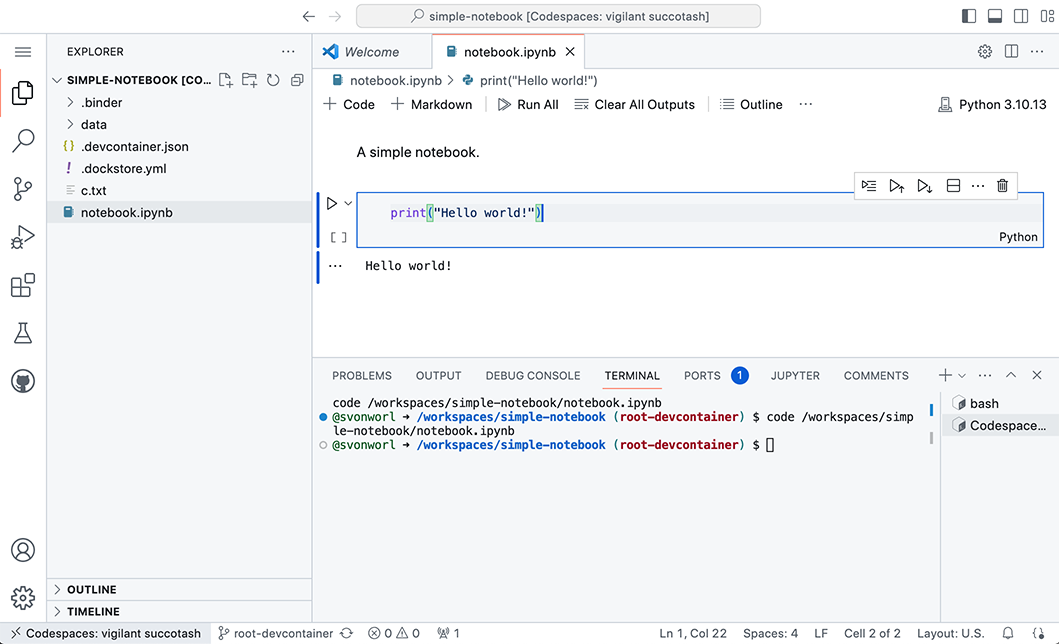
Task: Toggle the notifications bell
Action: pyautogui.click(x=1007, y=633)
